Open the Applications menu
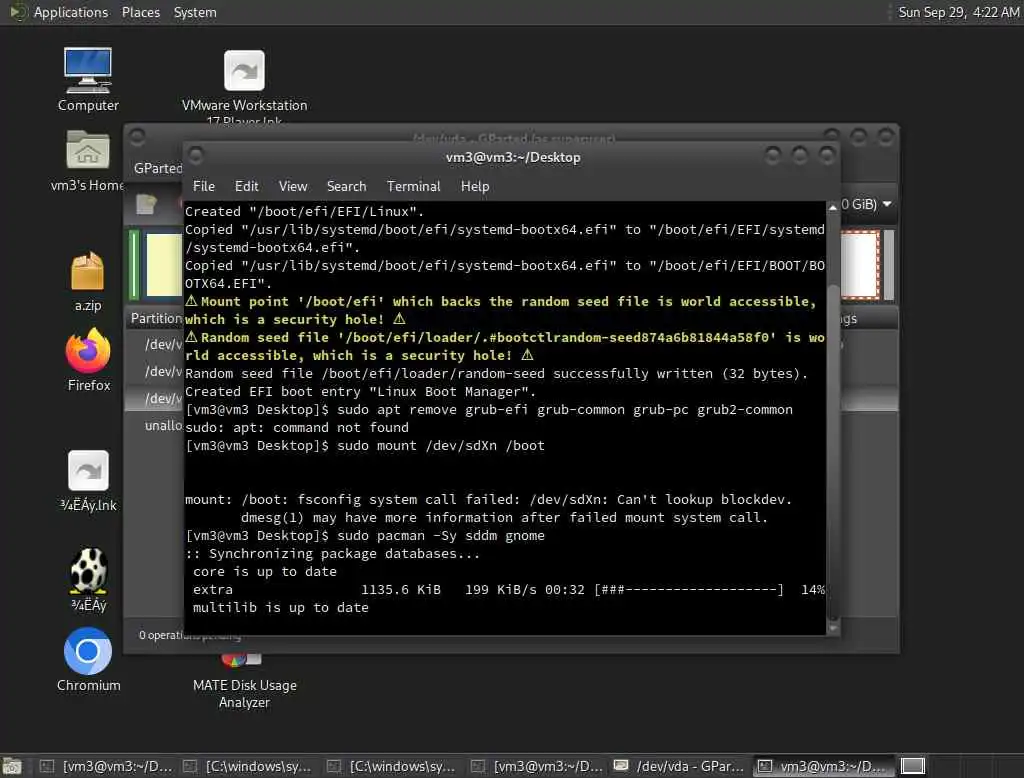 pos(71,12)
